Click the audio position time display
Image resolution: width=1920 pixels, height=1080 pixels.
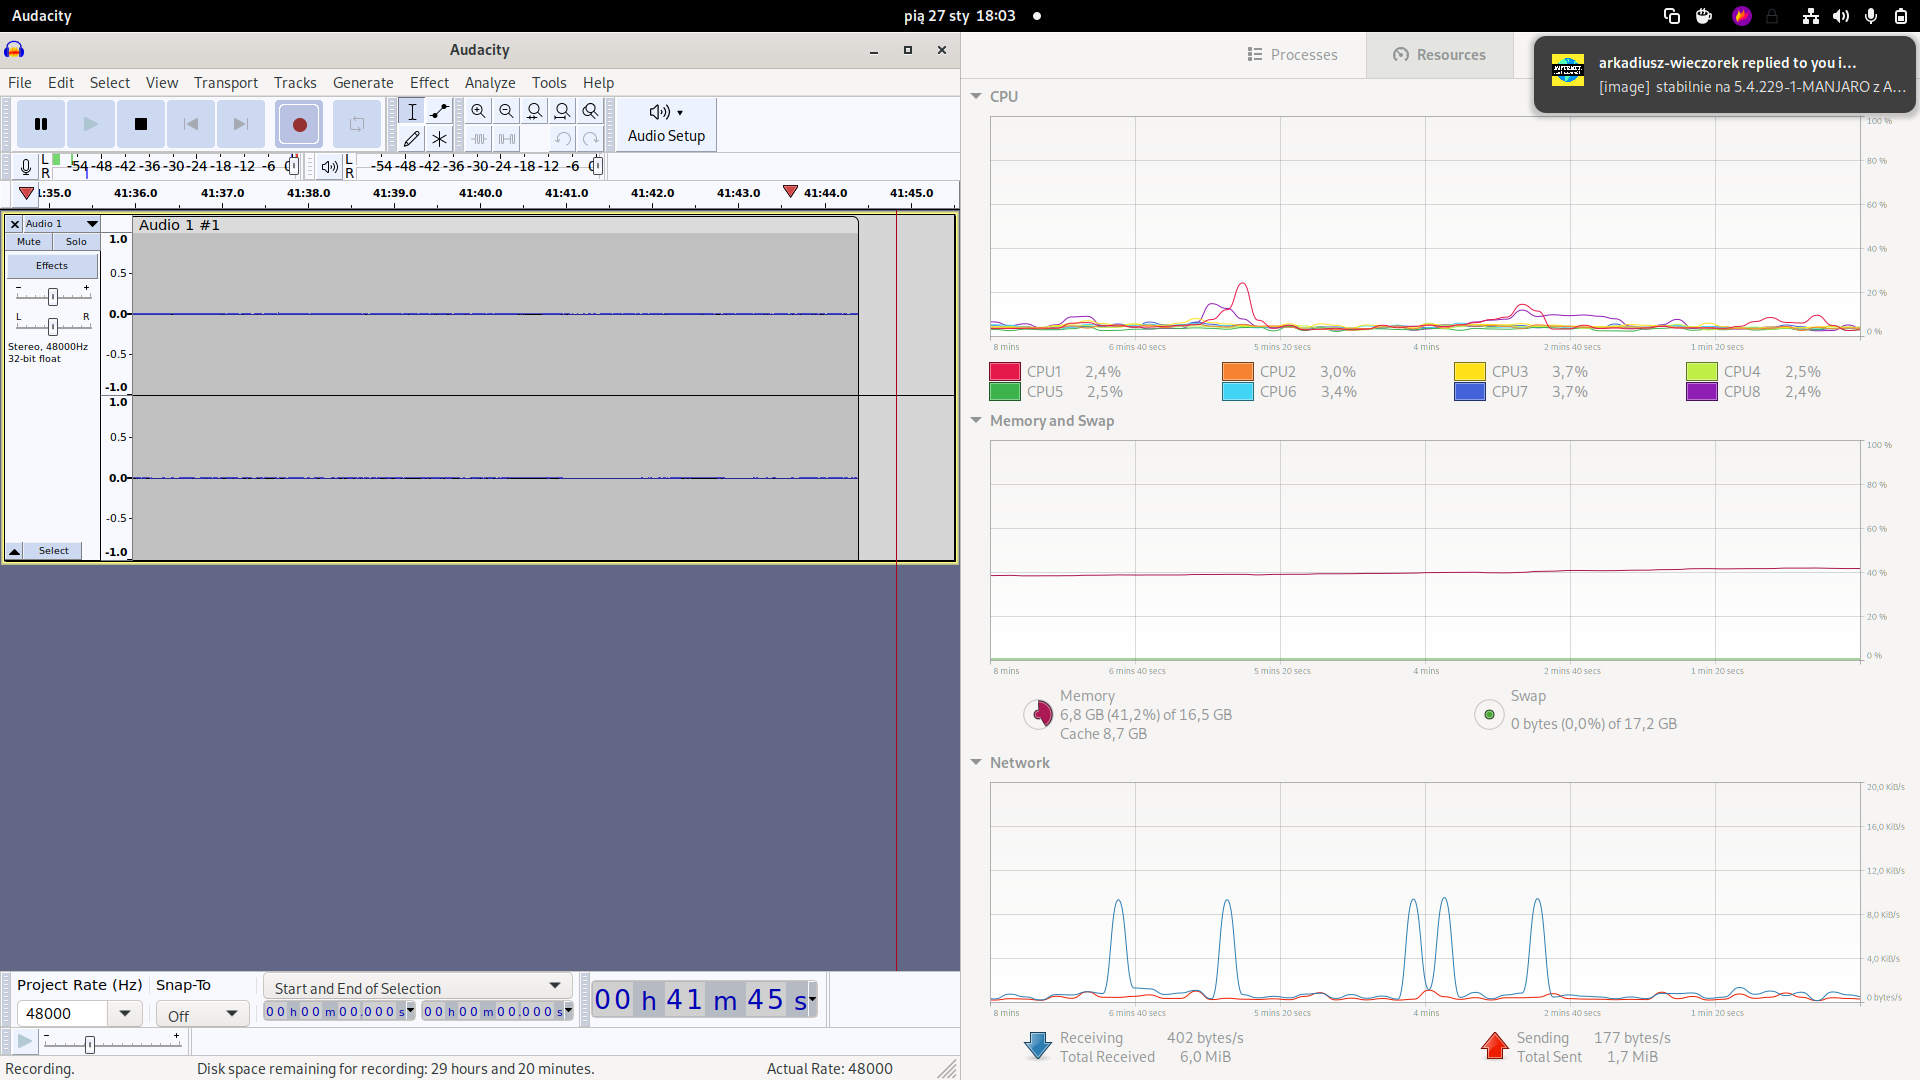(705, 1000)
